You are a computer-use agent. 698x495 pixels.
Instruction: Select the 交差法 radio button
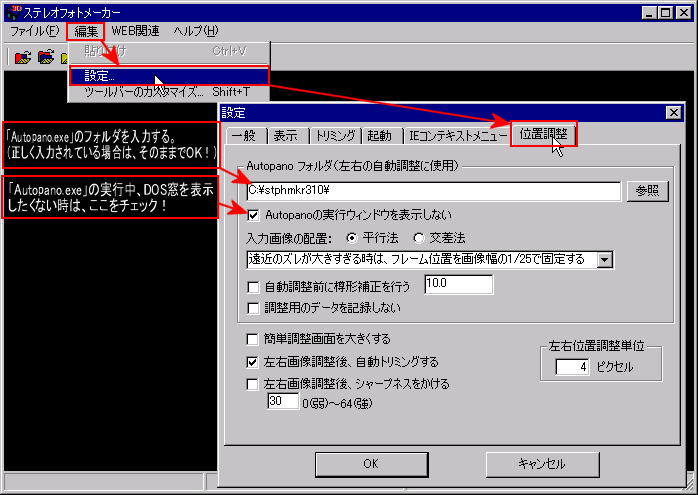point(418,238)
